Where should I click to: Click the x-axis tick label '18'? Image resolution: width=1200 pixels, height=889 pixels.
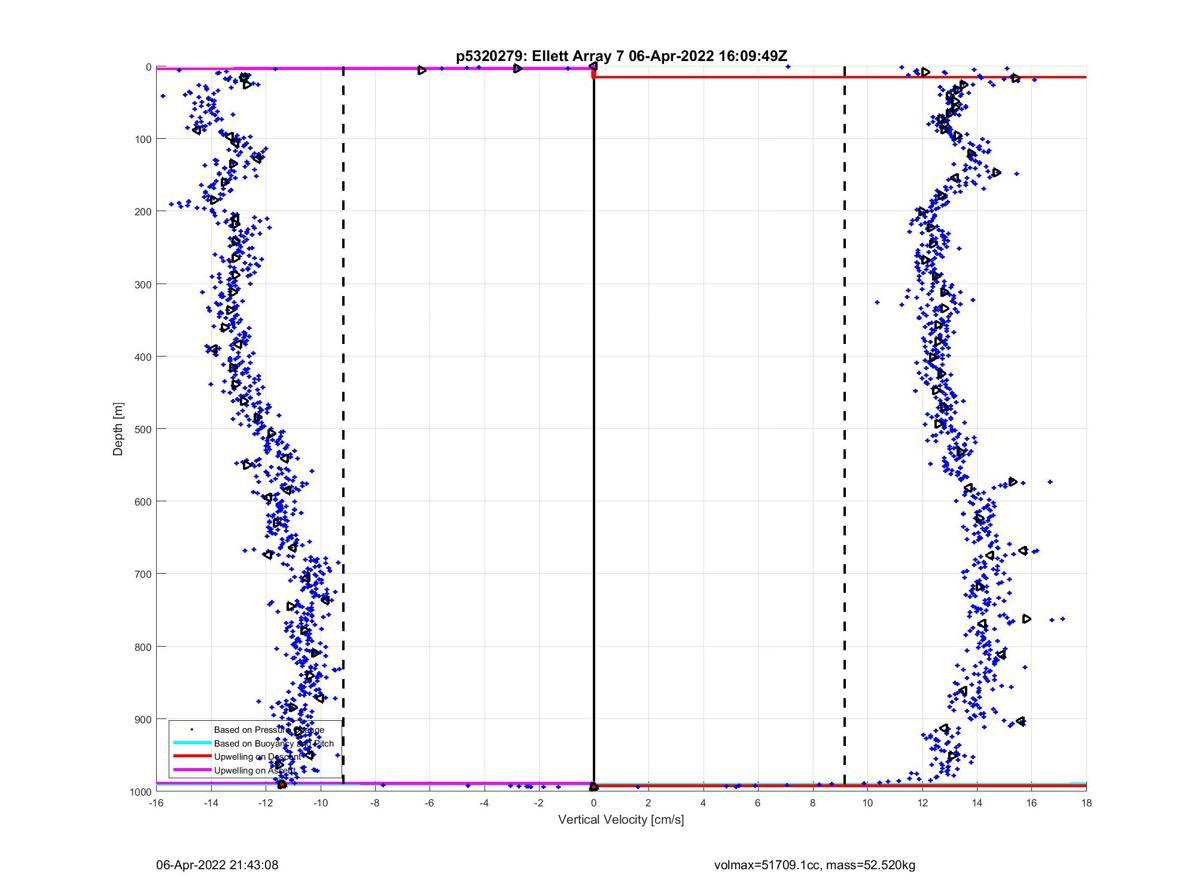pos(1086,803)
